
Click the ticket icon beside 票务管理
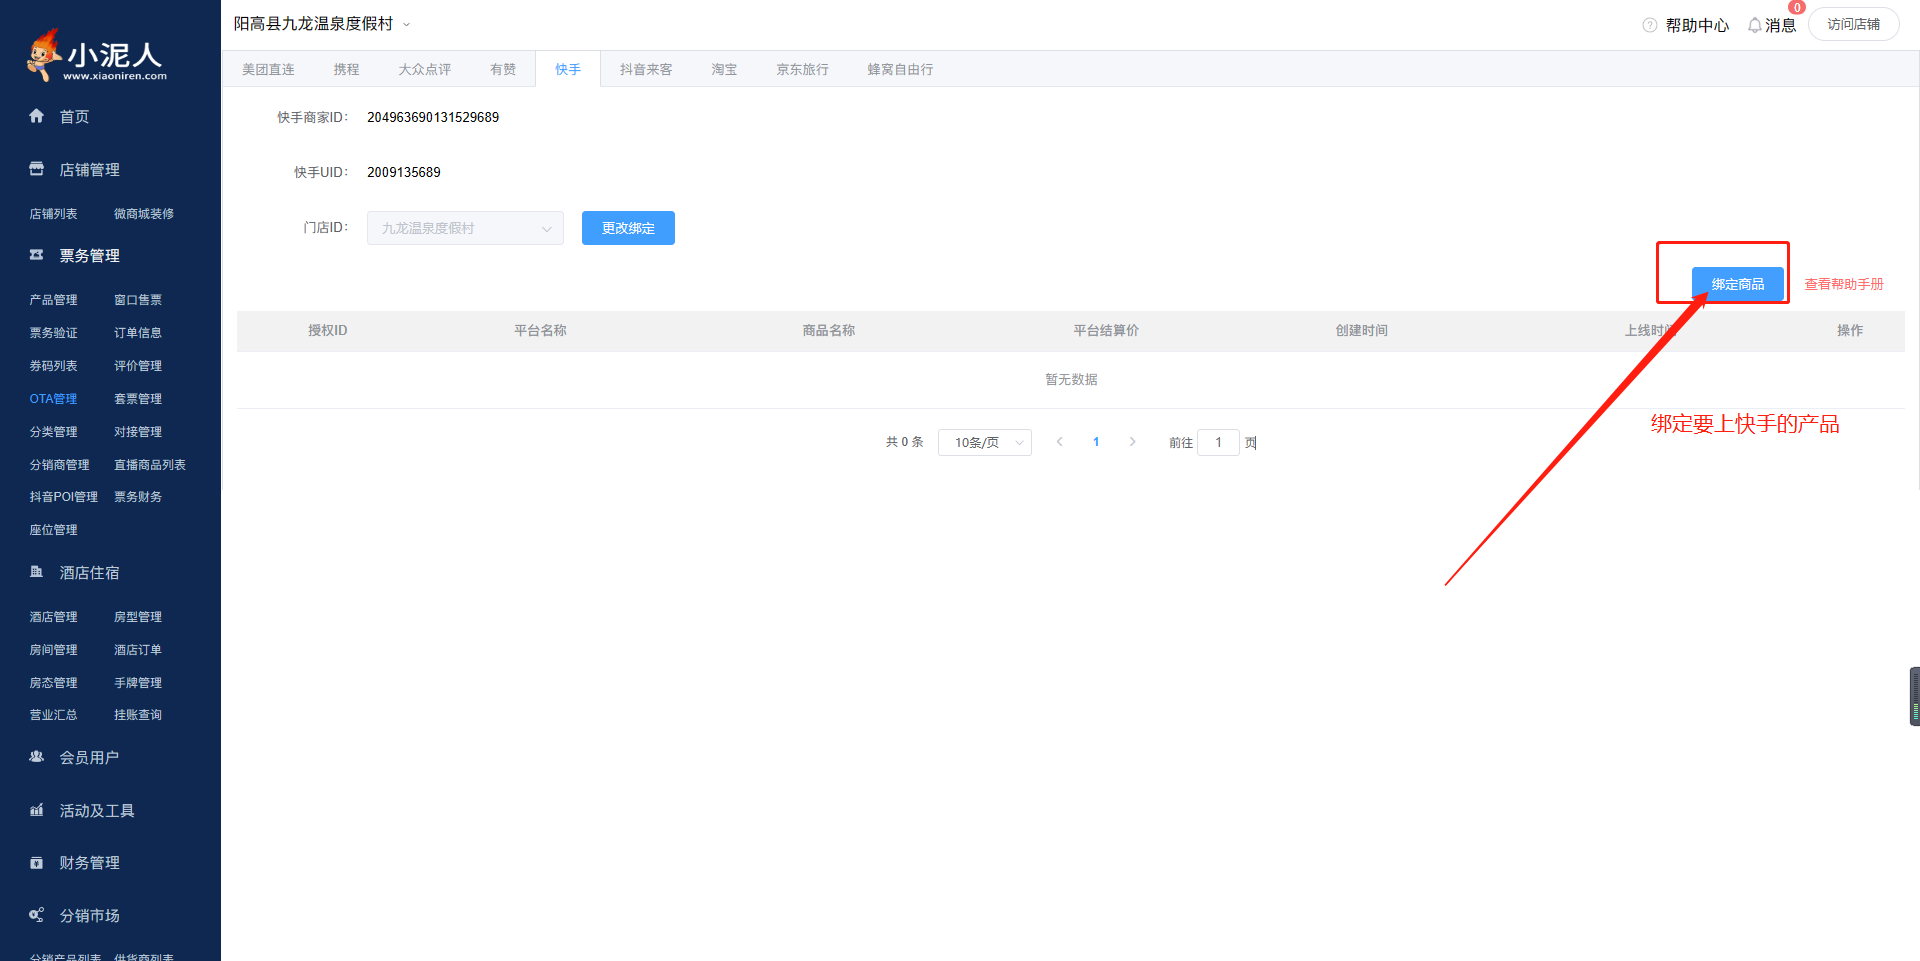pyautogui.click(x=37, y=255)
